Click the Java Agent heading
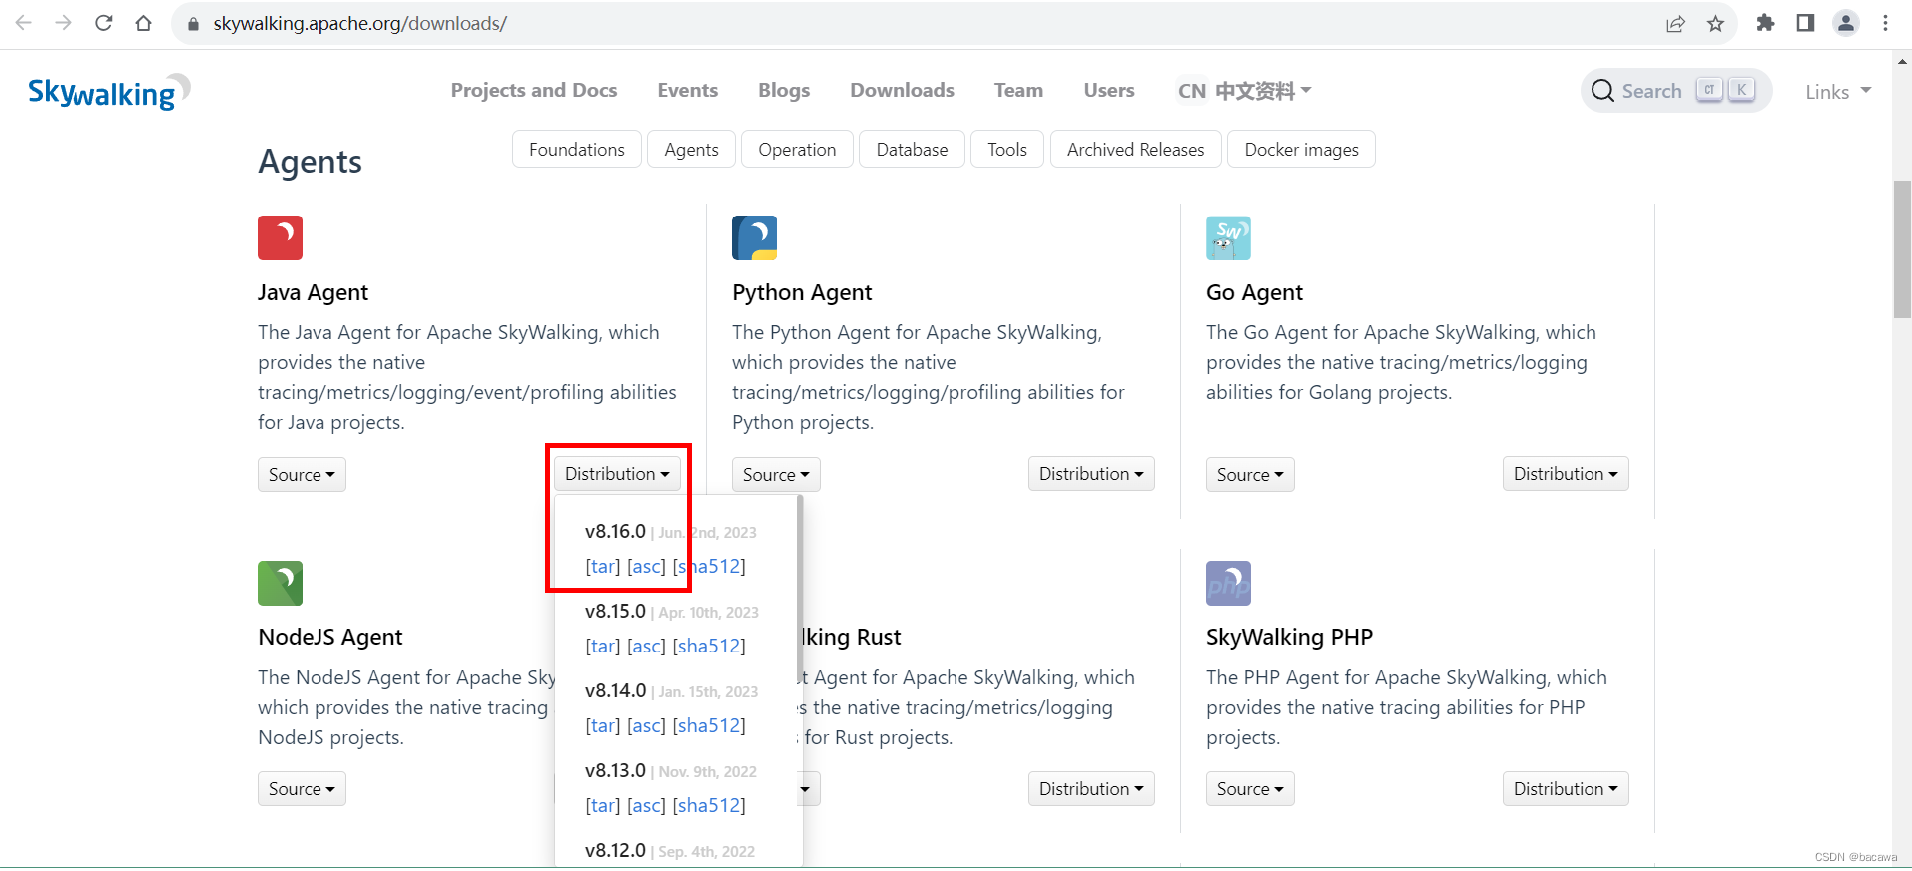 (313, 292)
